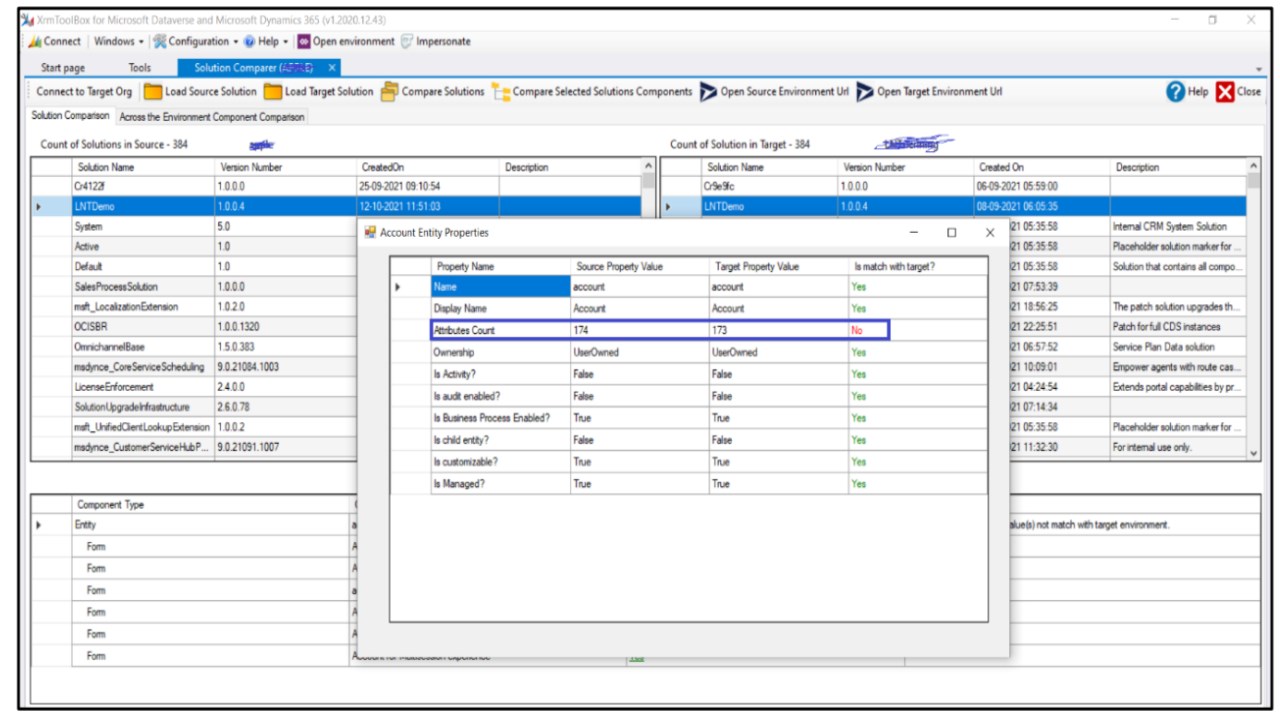Viewport: 1280px width, 720px height.
Task: Click source value 174
Action: pyautogui.click(x=639, y=330)
